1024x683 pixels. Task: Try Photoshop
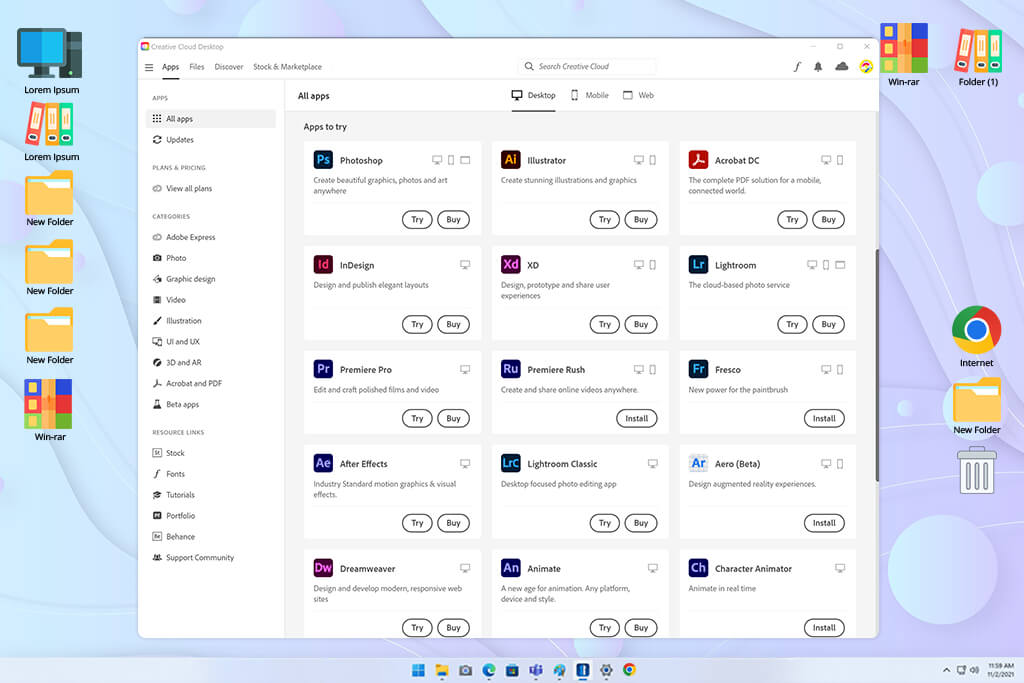417,219
